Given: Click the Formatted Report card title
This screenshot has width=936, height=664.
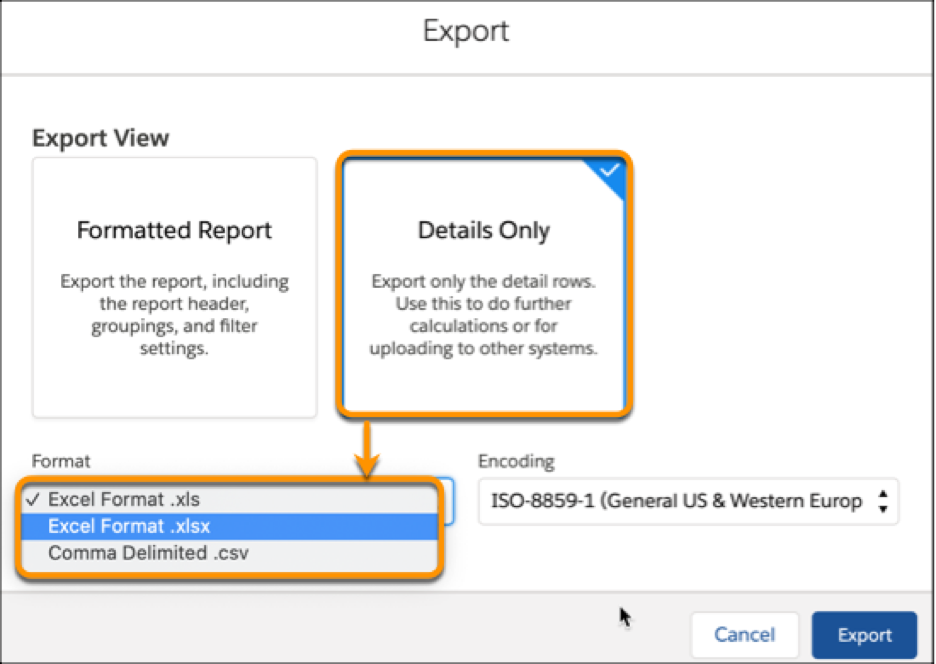Looking at the screenshot, I should [x=174, y=231].
